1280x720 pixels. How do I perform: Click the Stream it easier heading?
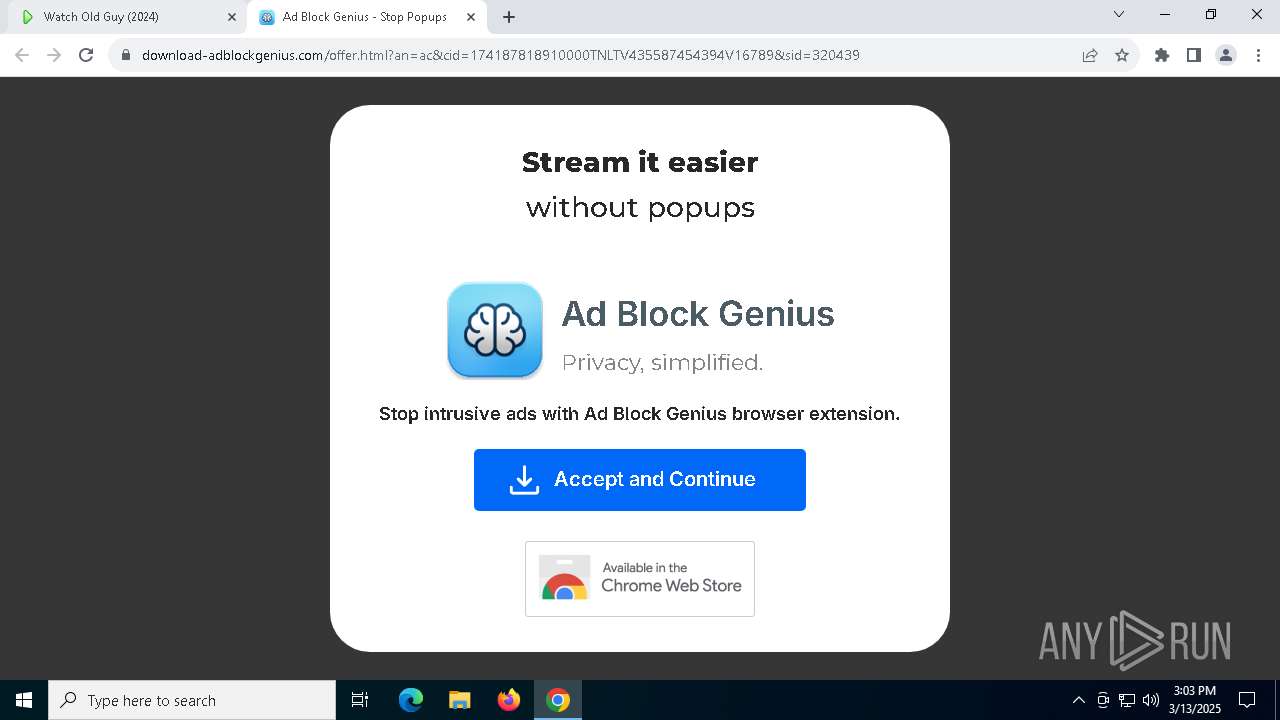click(x=640, y=162)
